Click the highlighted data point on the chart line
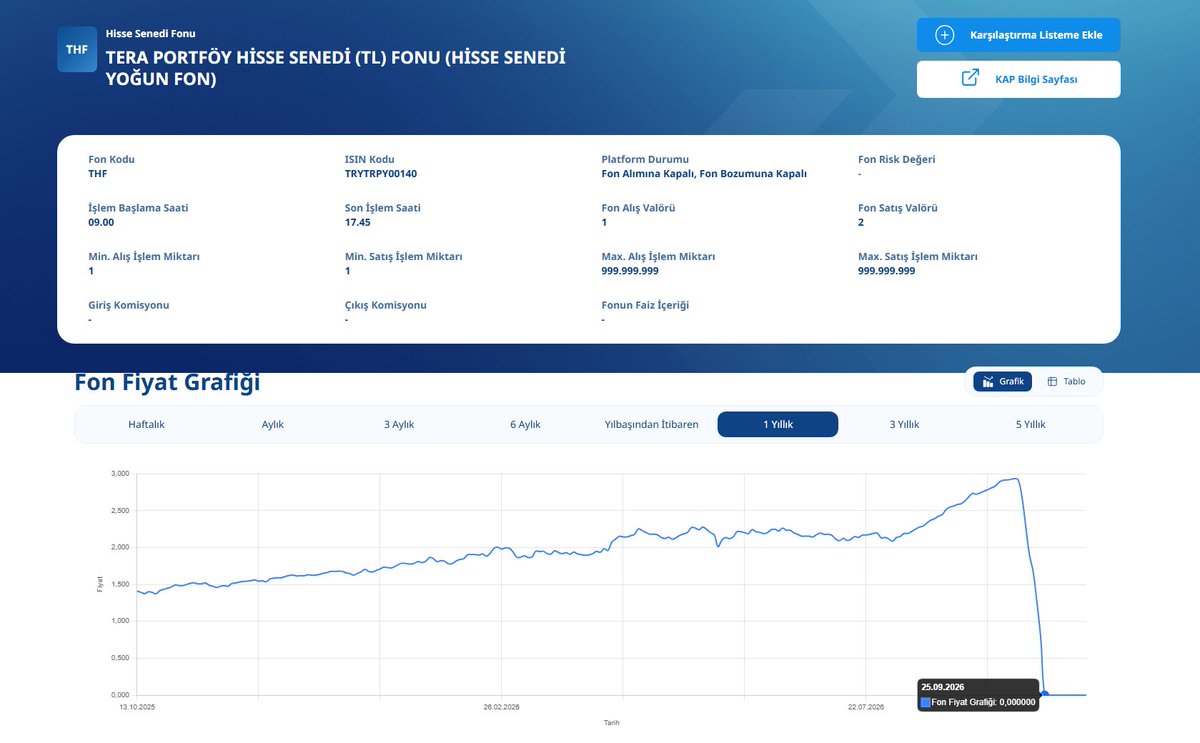This screenshot has width=1200, height=743. pyautogui.click(x=1045, y=694)
